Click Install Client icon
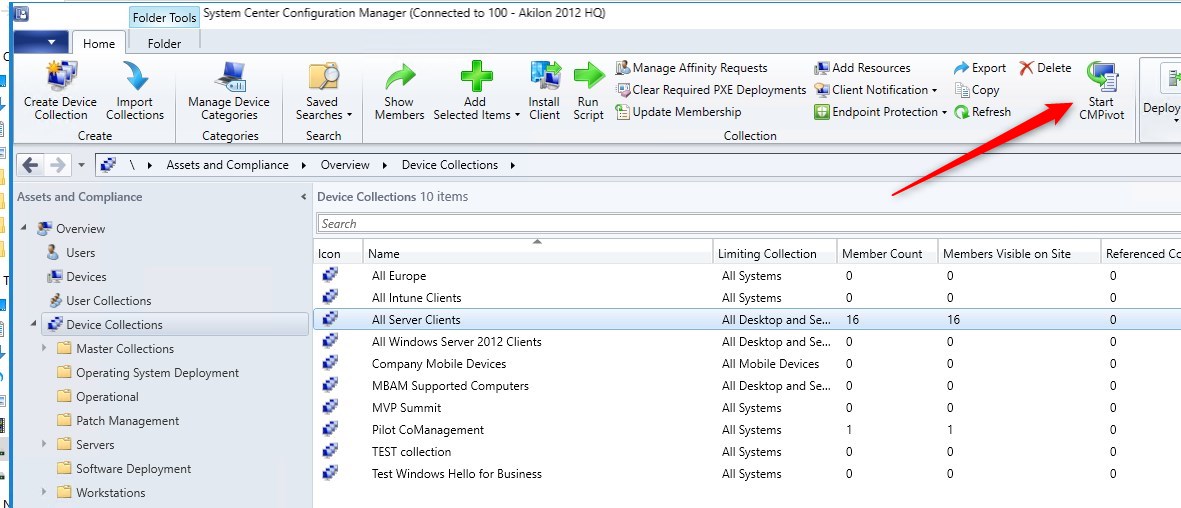 545,76
